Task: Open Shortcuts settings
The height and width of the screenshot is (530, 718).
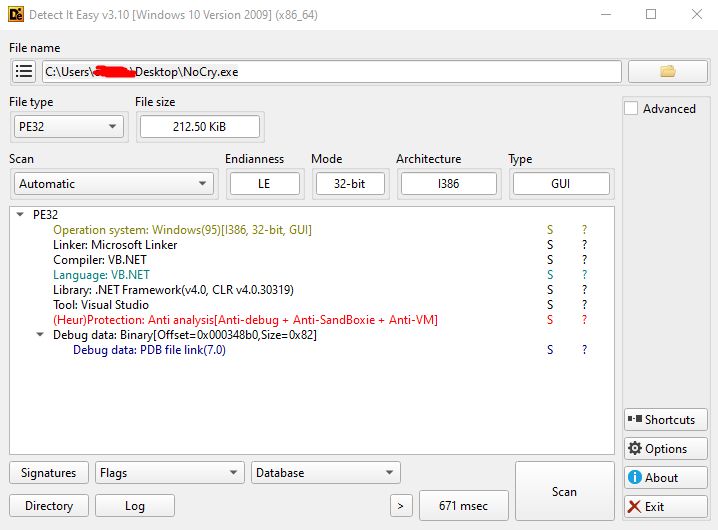Action: coord(665,420)
